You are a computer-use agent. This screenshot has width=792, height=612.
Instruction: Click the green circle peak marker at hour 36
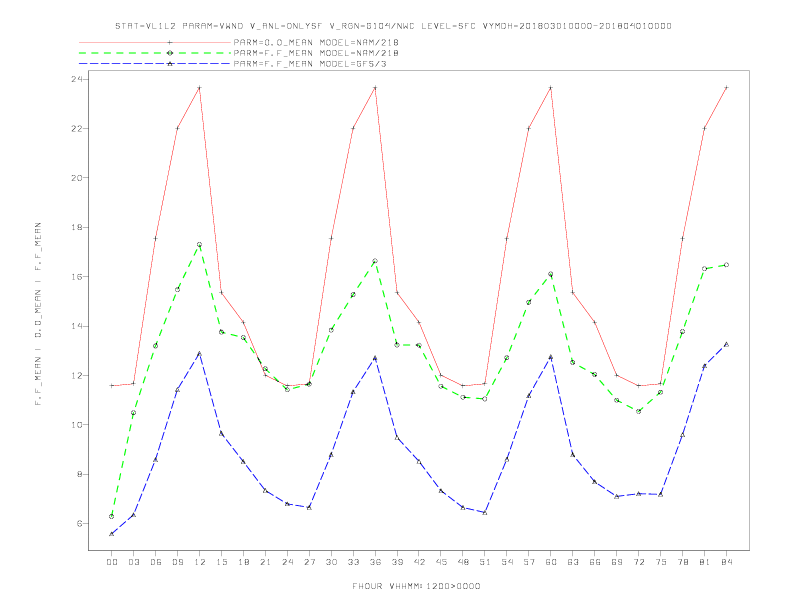(375, 261)
